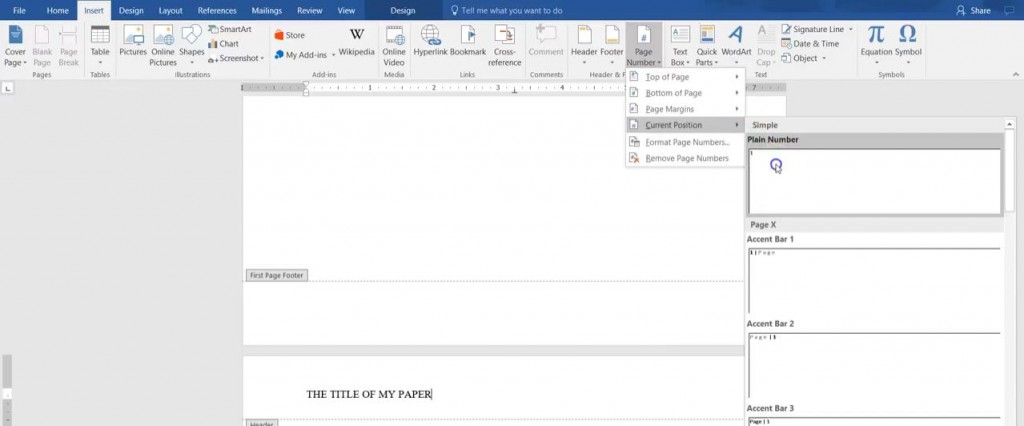Expand the Signature Line dropdown arrow
This screenshot has height=426, width=1024.
(x=850, y=29)
